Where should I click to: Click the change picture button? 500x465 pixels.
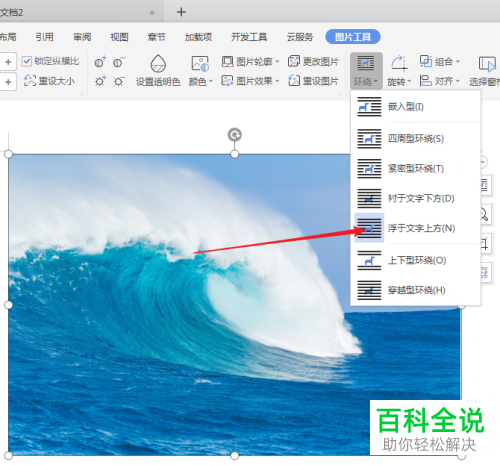pos(313,62)
